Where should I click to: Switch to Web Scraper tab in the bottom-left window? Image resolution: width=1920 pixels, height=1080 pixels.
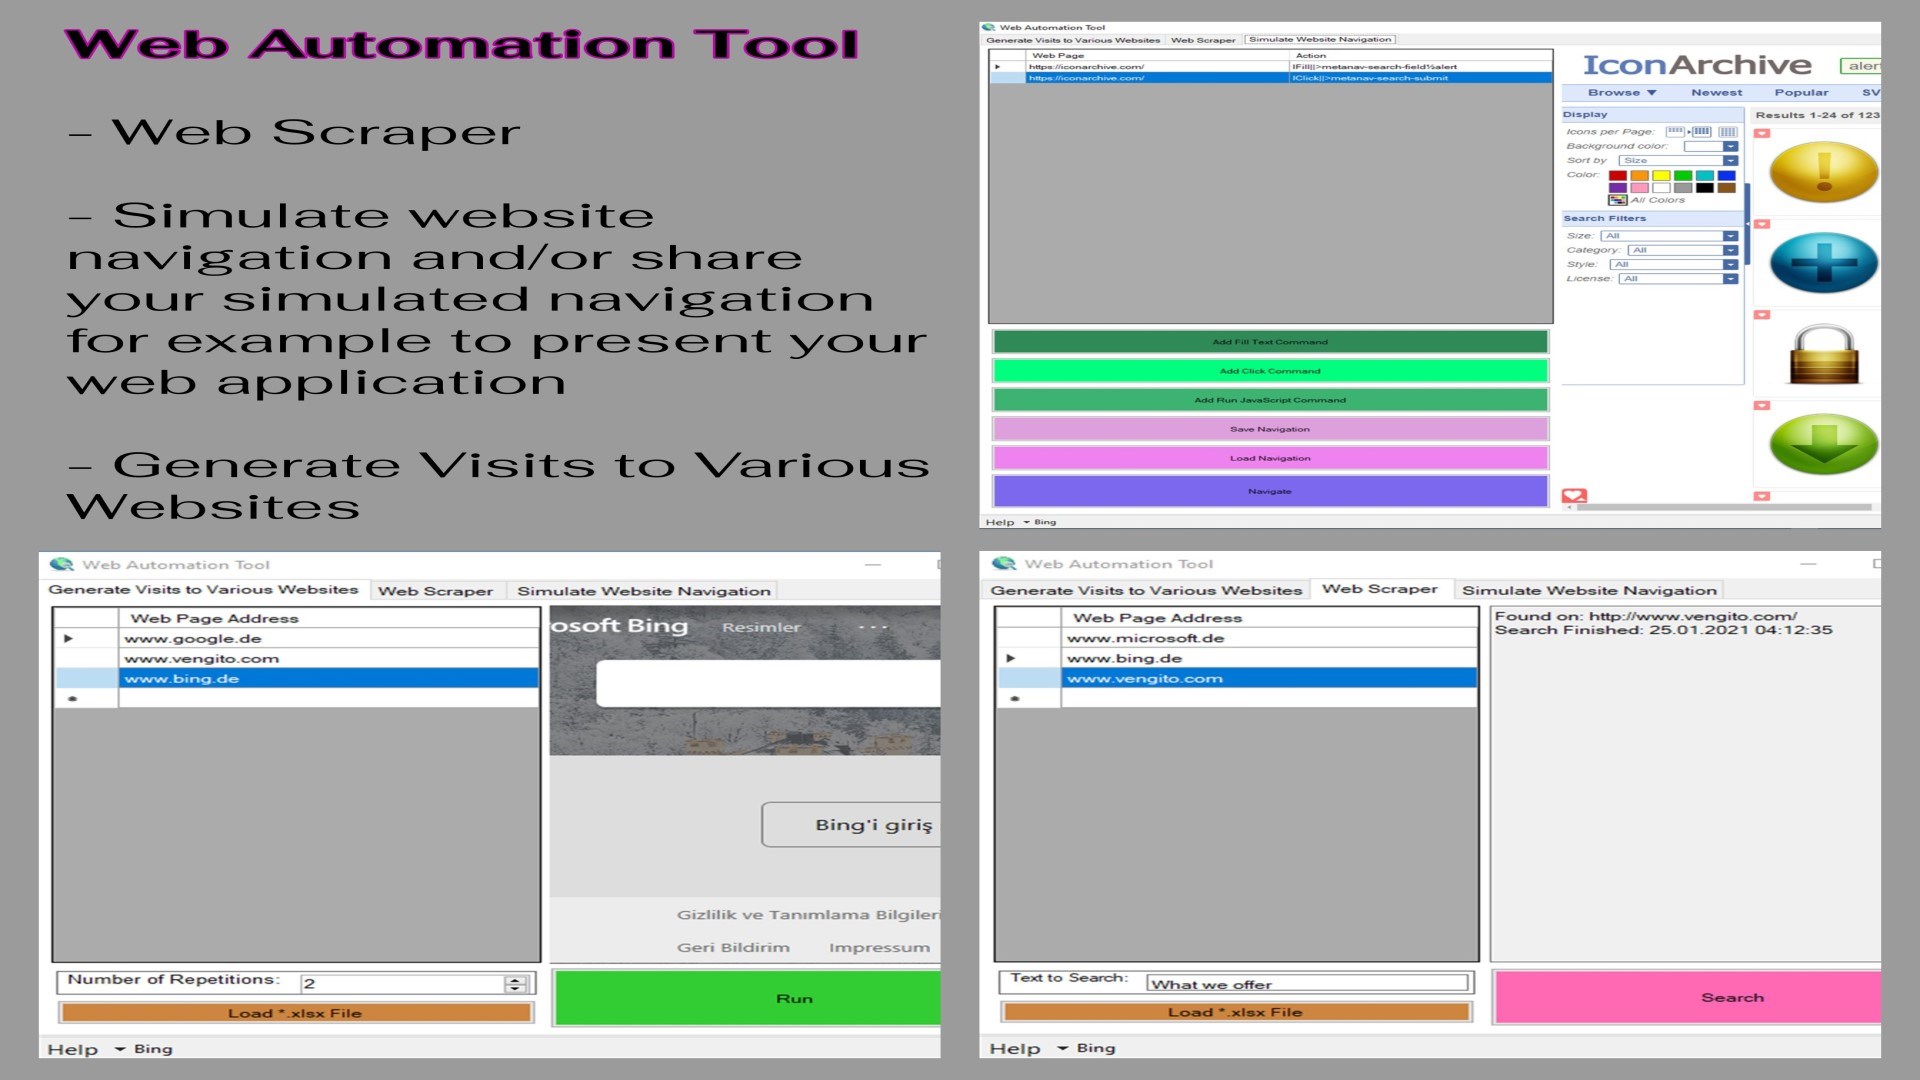(435, 591)
